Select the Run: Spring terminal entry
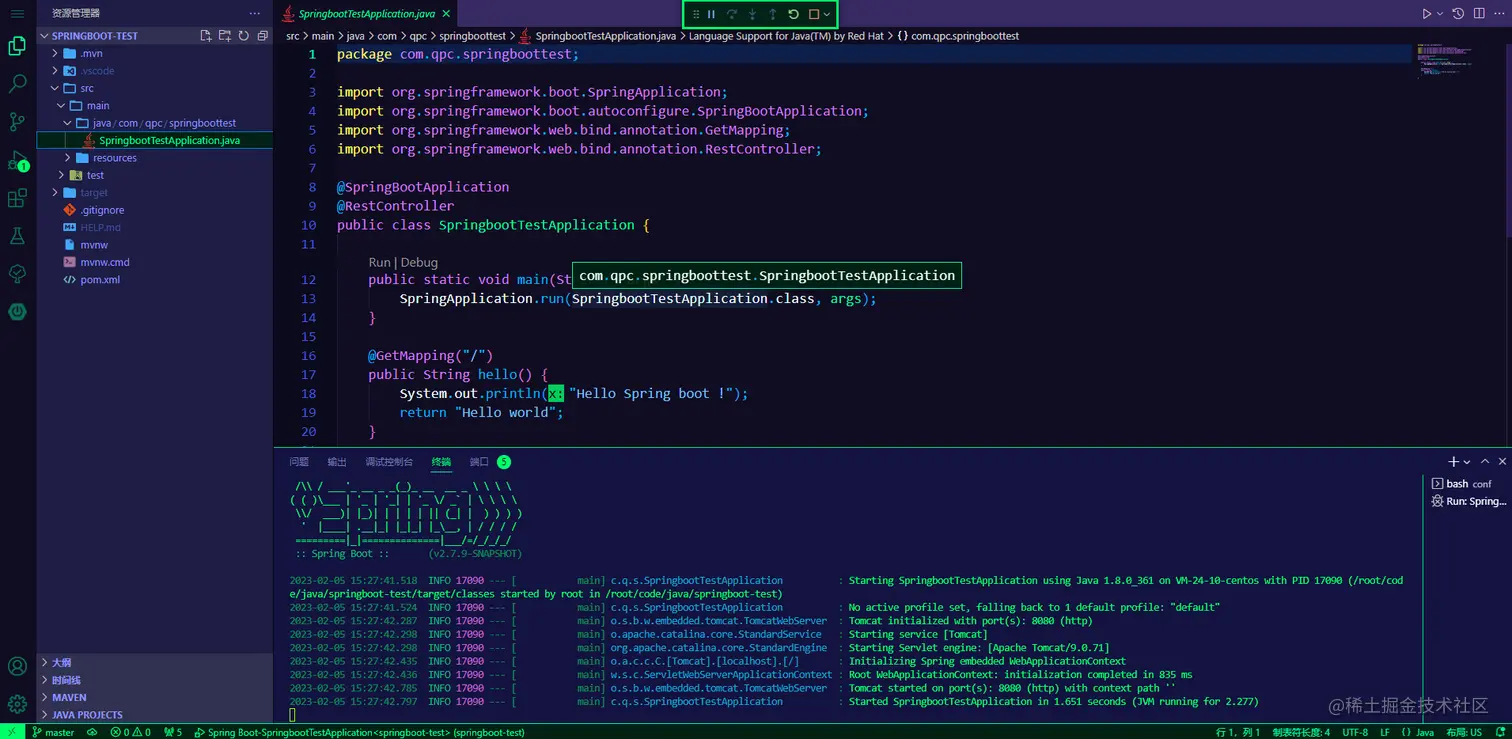The image size is (1512, 739). (x=1470, y=501)
